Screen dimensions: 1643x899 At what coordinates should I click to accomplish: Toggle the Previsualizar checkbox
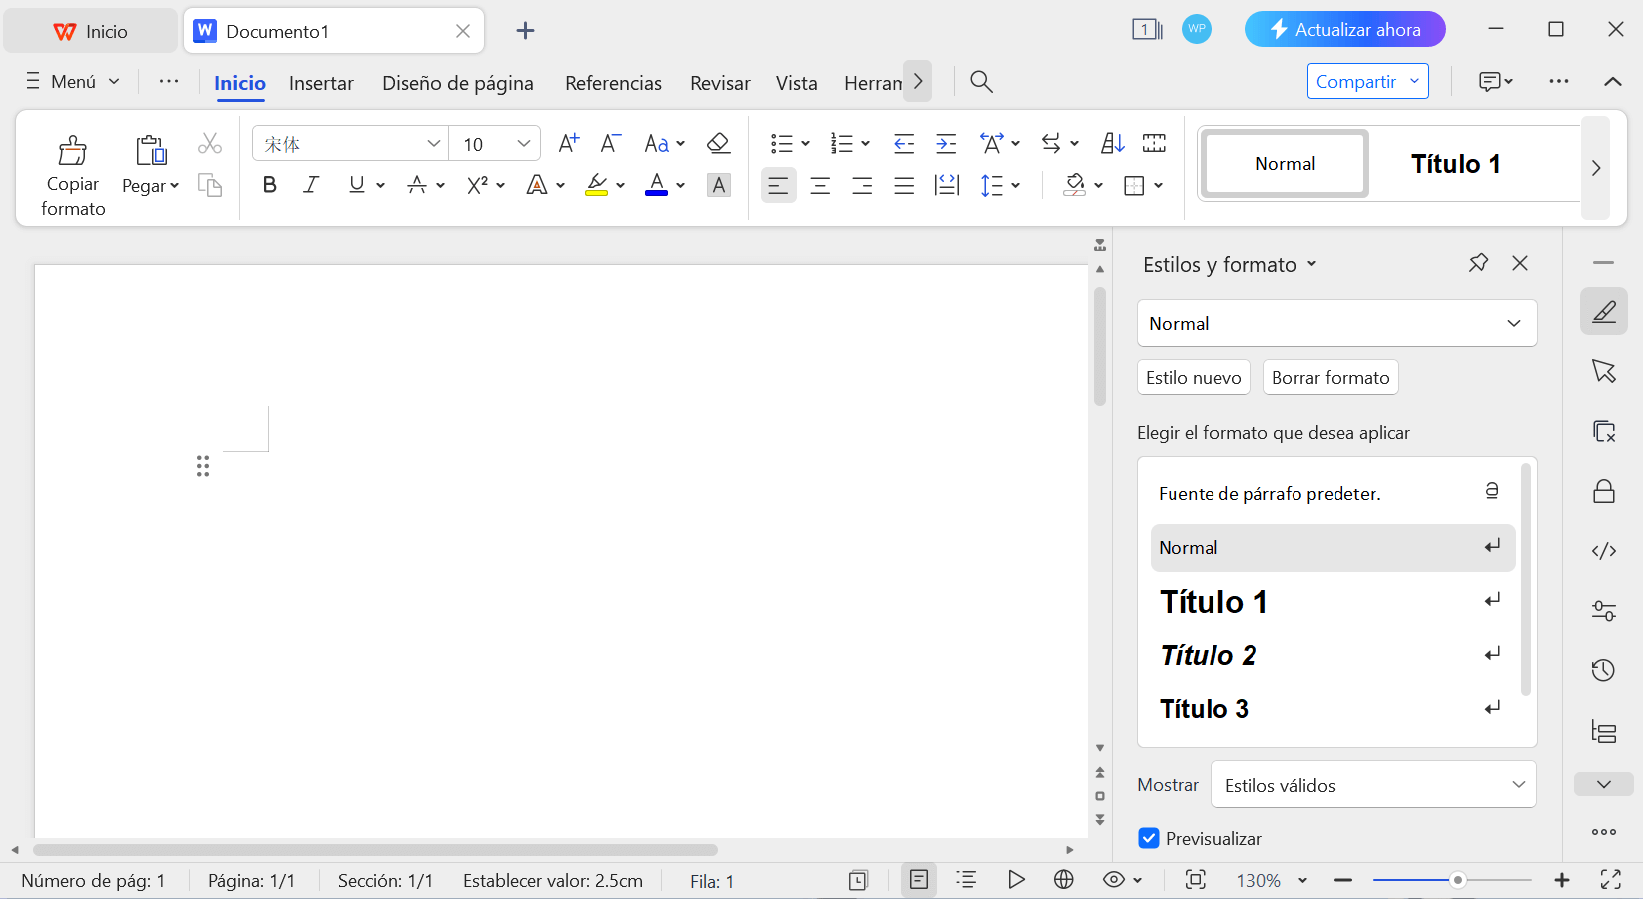(x=1149, y=838)
